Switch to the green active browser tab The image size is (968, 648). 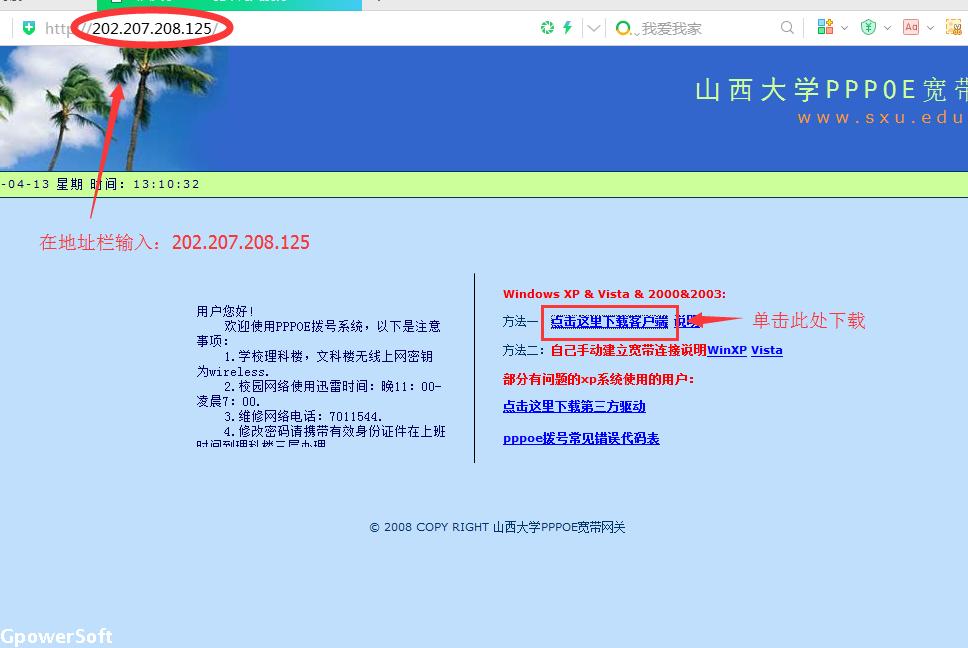pos(230,4)
